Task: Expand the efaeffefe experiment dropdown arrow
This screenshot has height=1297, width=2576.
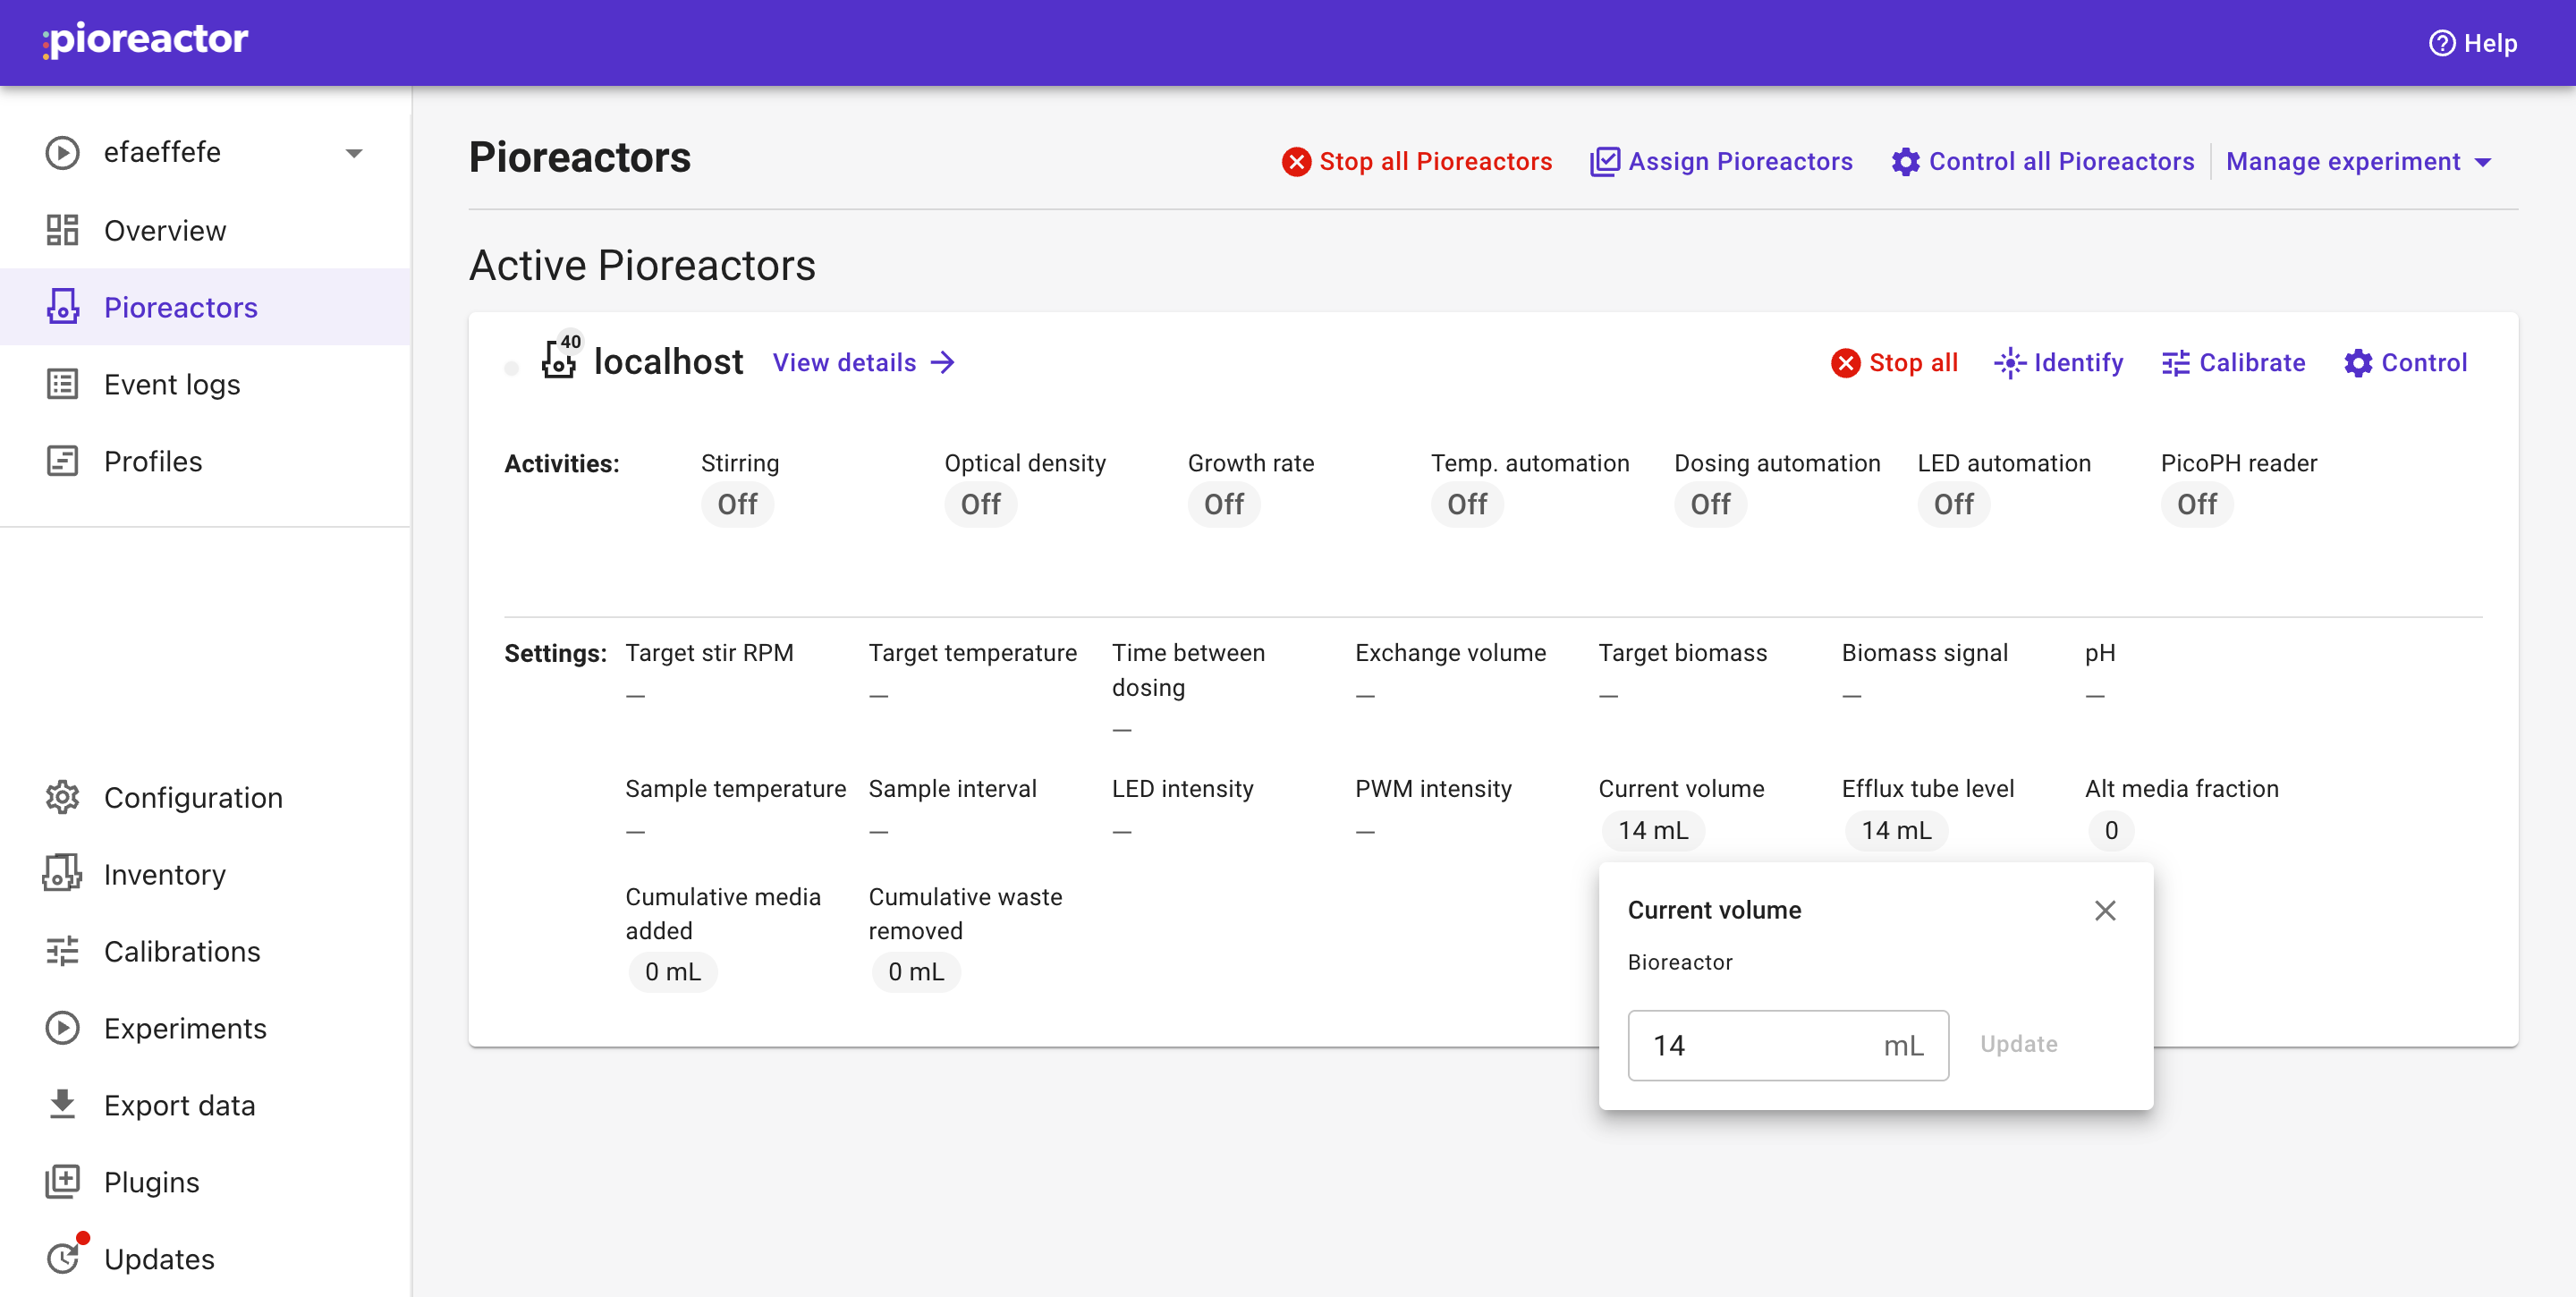Action: pyautogui.click(x=354, y=153)
